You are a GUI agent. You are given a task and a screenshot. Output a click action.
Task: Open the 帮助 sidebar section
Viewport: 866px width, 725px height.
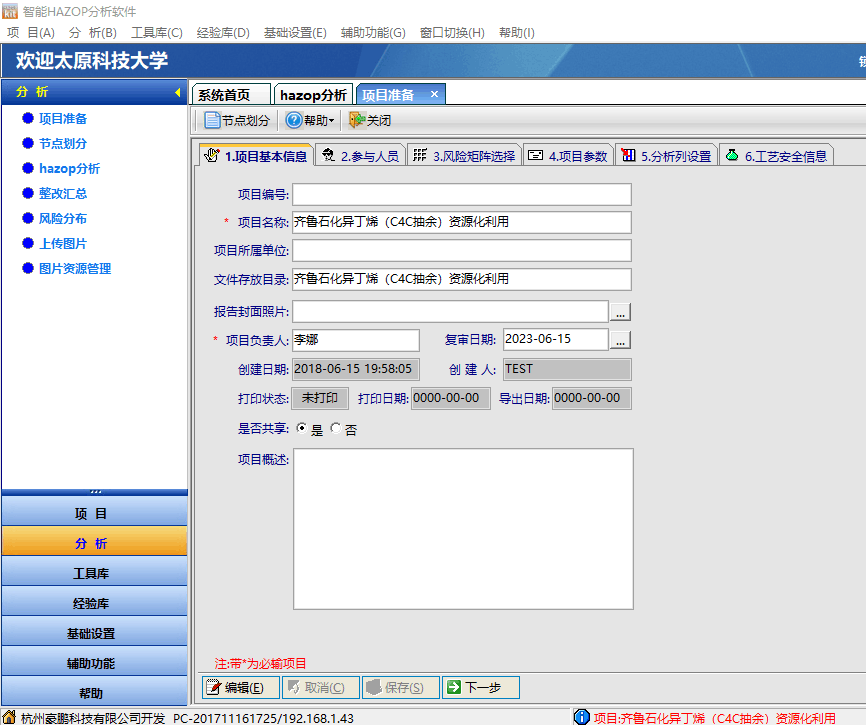(94, 691)
